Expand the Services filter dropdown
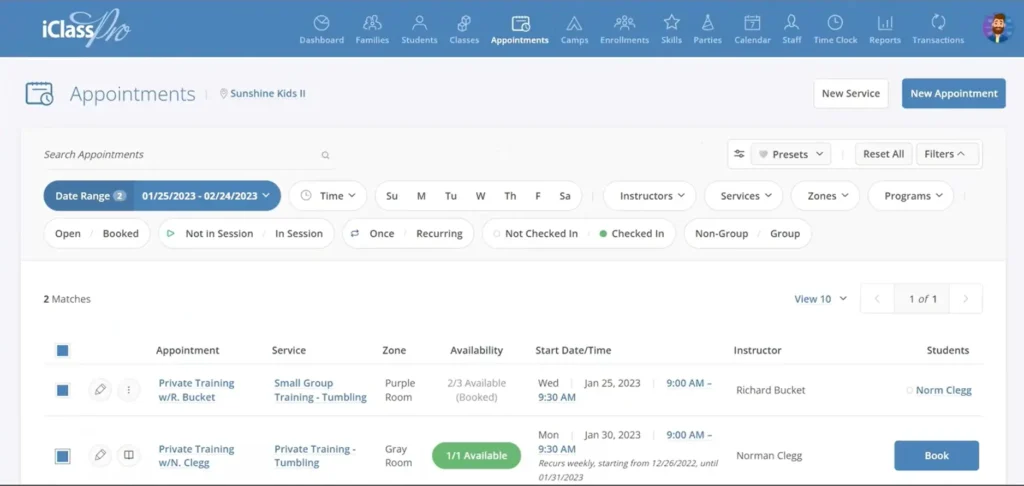Screen dimensions: 1024x486 (743, 195)
